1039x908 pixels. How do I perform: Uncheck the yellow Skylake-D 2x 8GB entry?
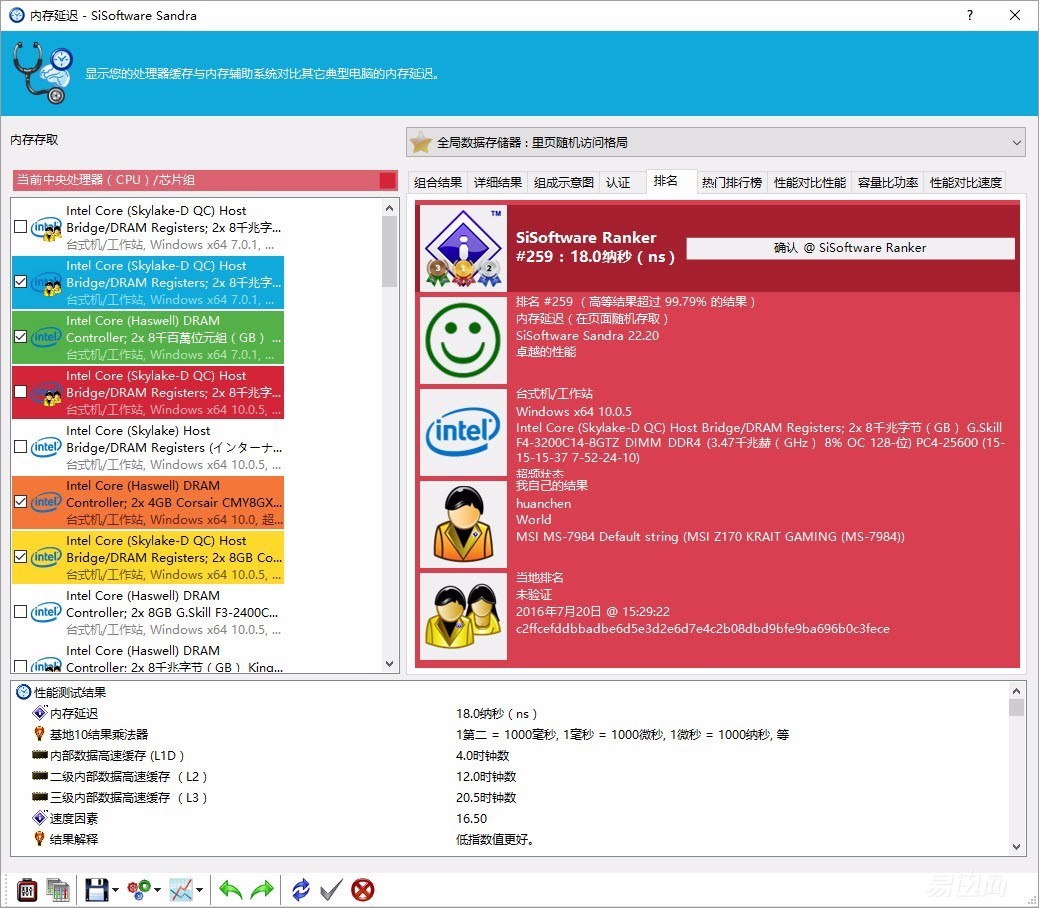[x=21, y=557]
